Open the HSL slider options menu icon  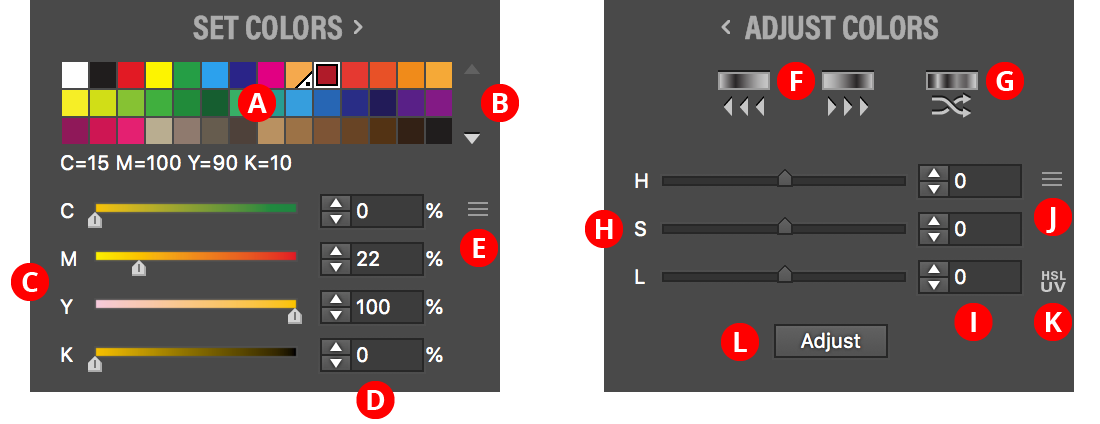point(1052,180)
